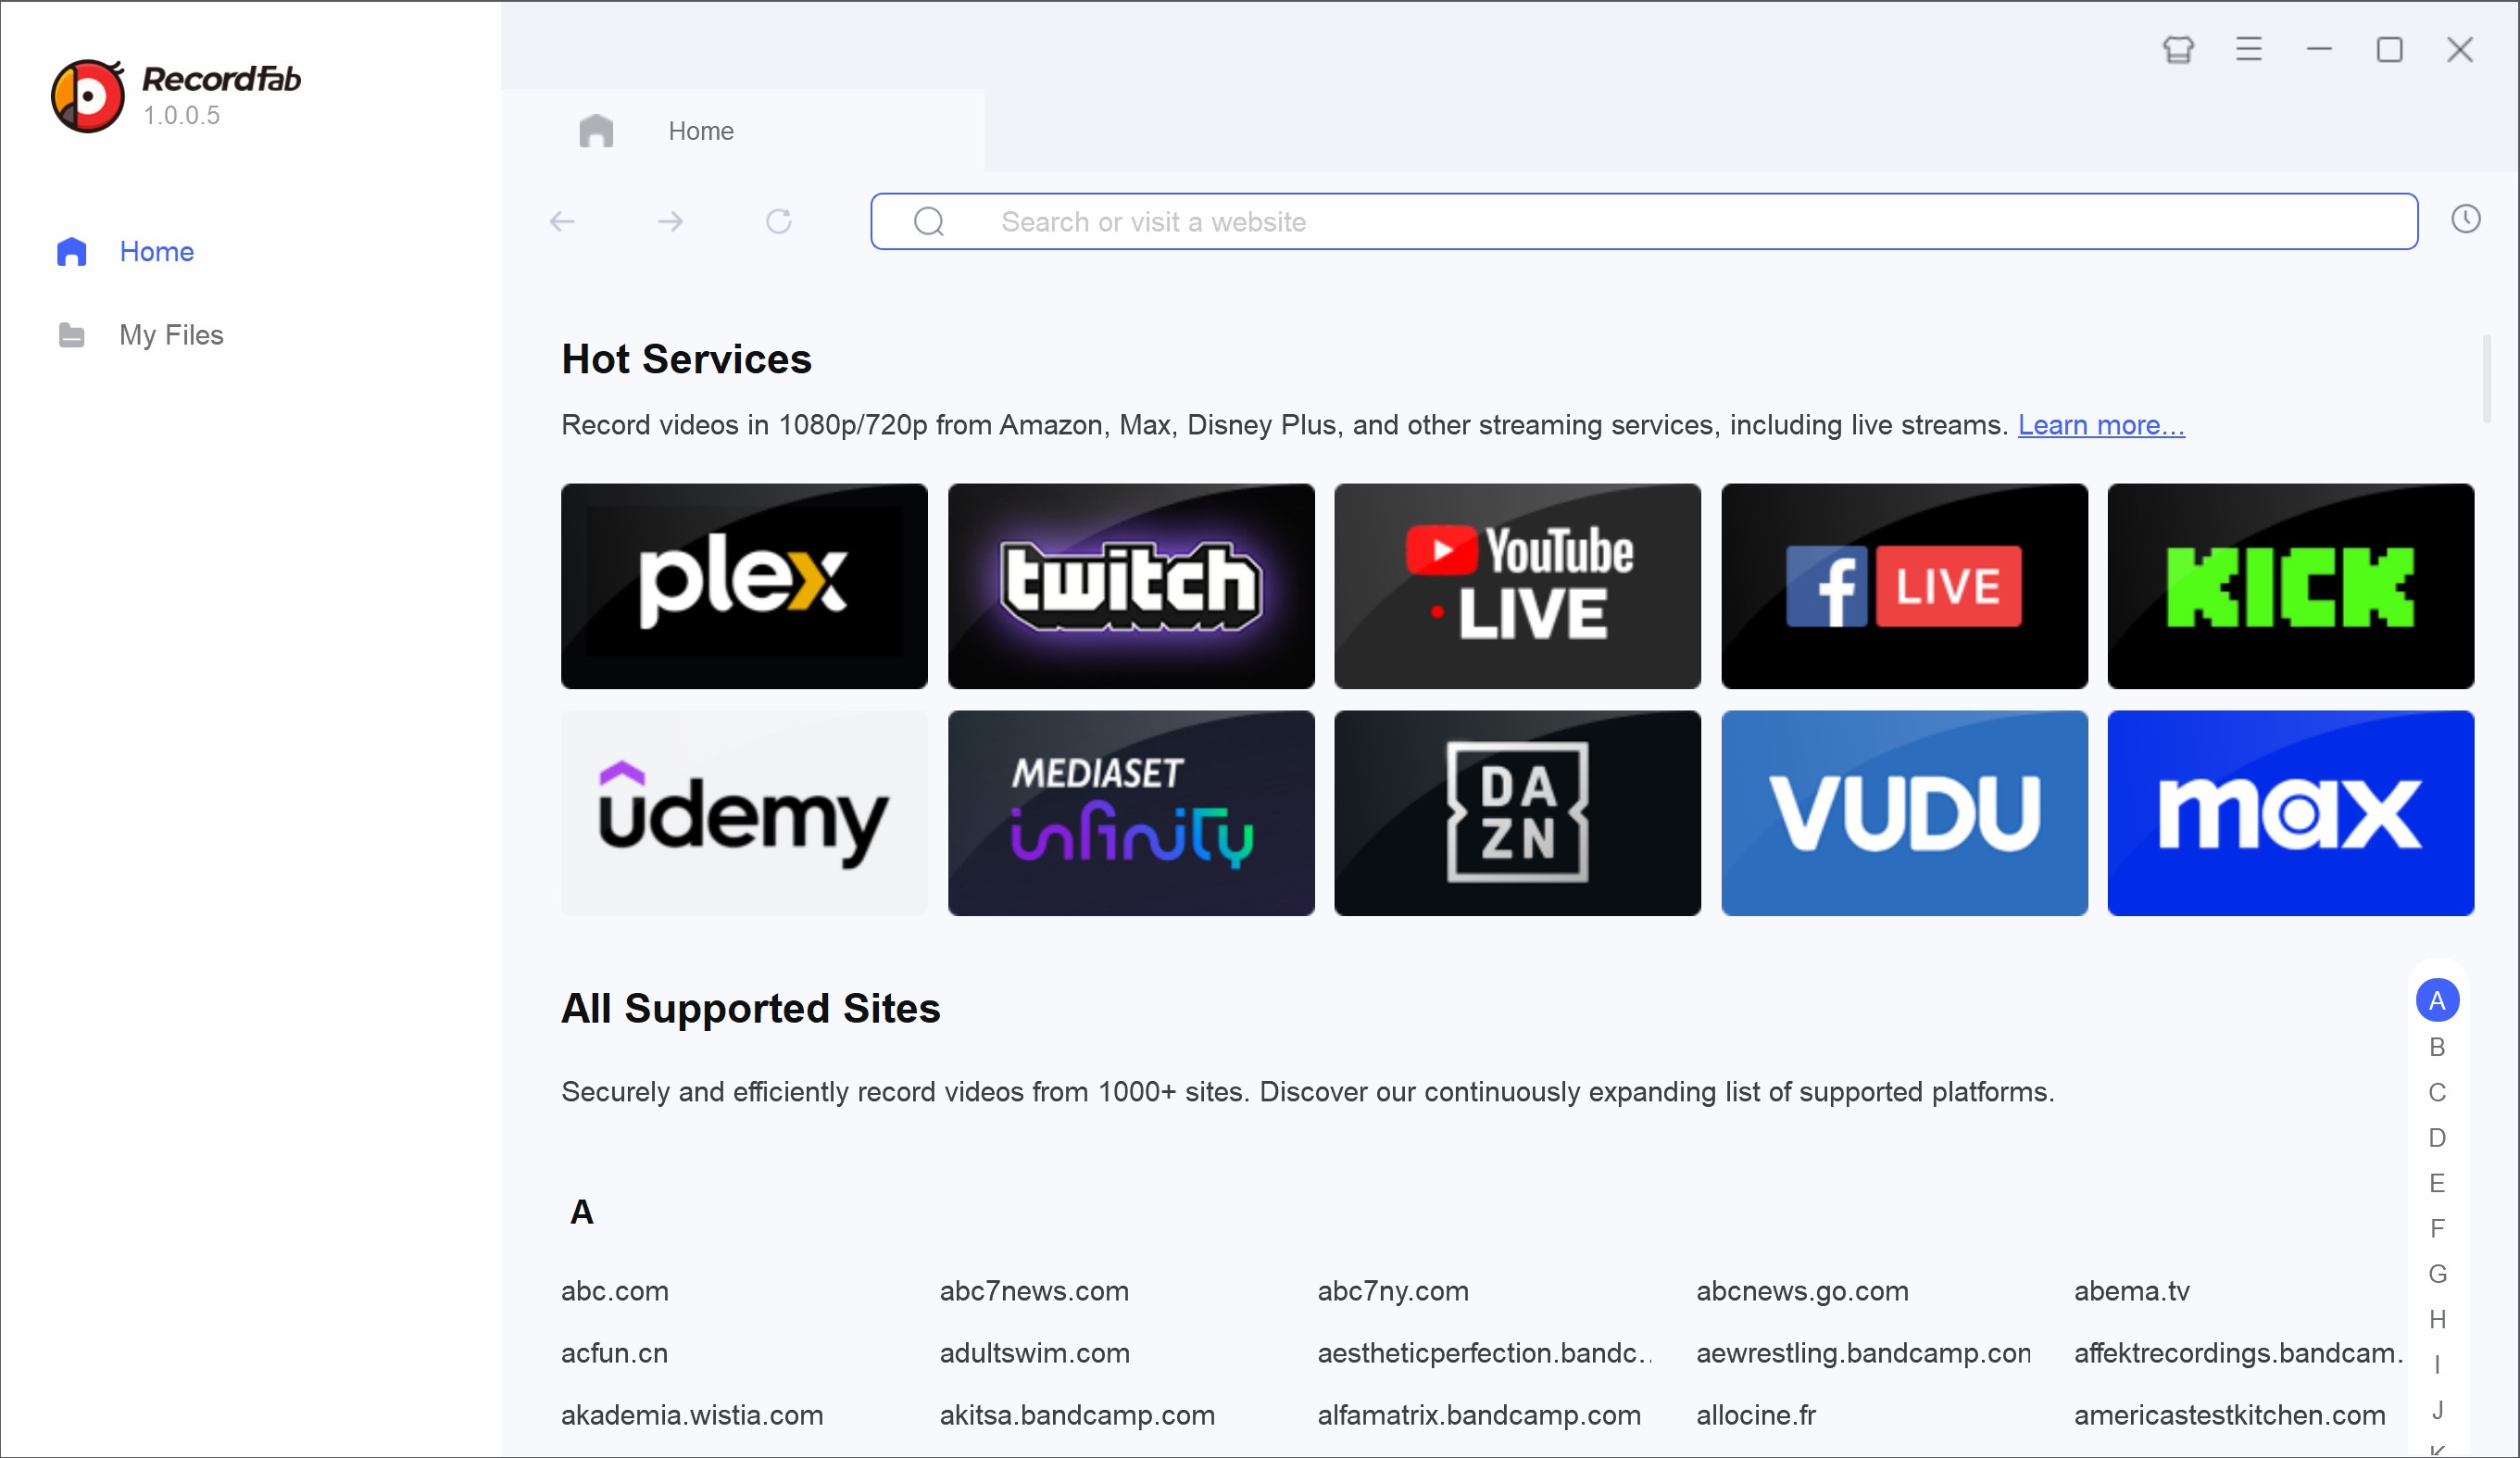The height and width of the screenshot is (1458, 2520).
Task: Follow the Learn more... link
Action: click(x=2101, y=425)
